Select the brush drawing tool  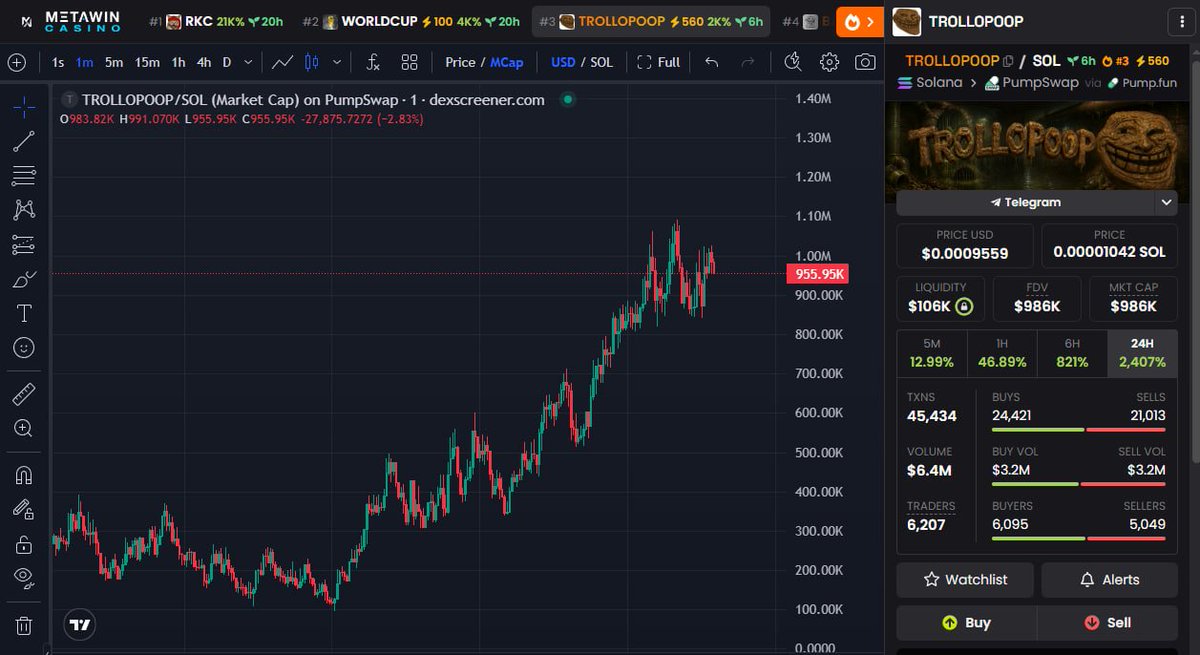(24, 279)
